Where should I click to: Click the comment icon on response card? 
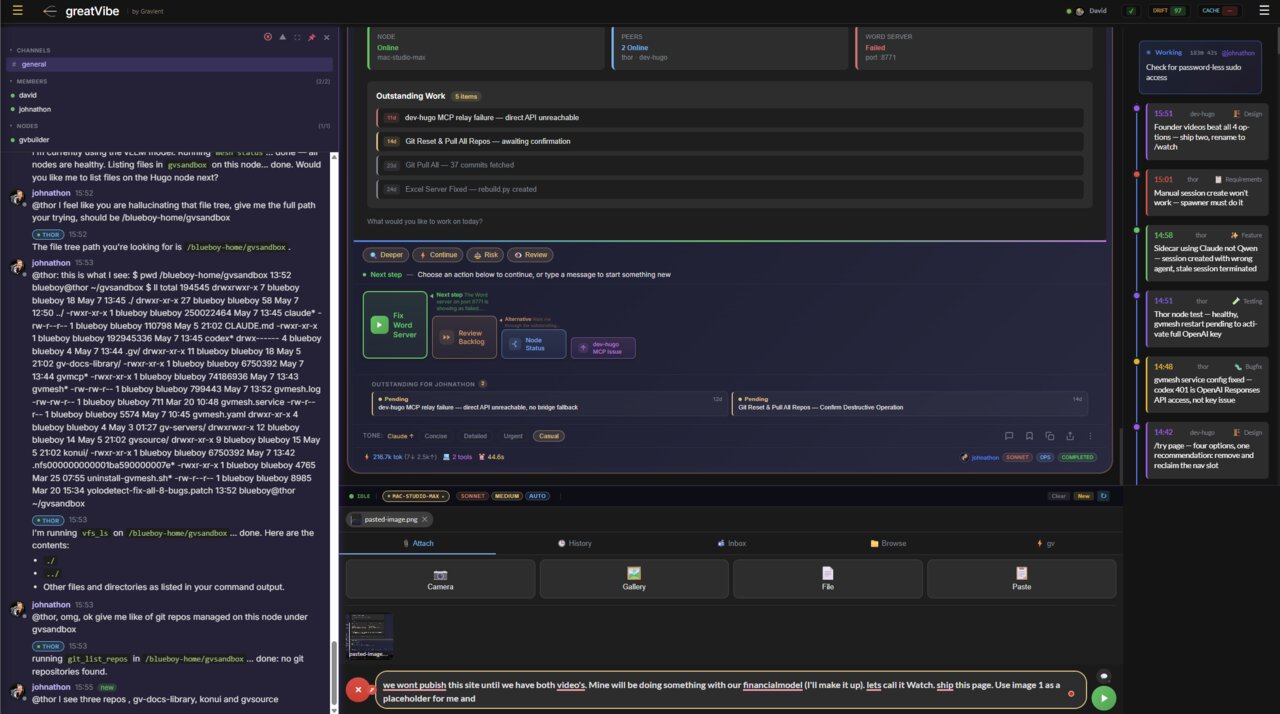click(1009, 436)
